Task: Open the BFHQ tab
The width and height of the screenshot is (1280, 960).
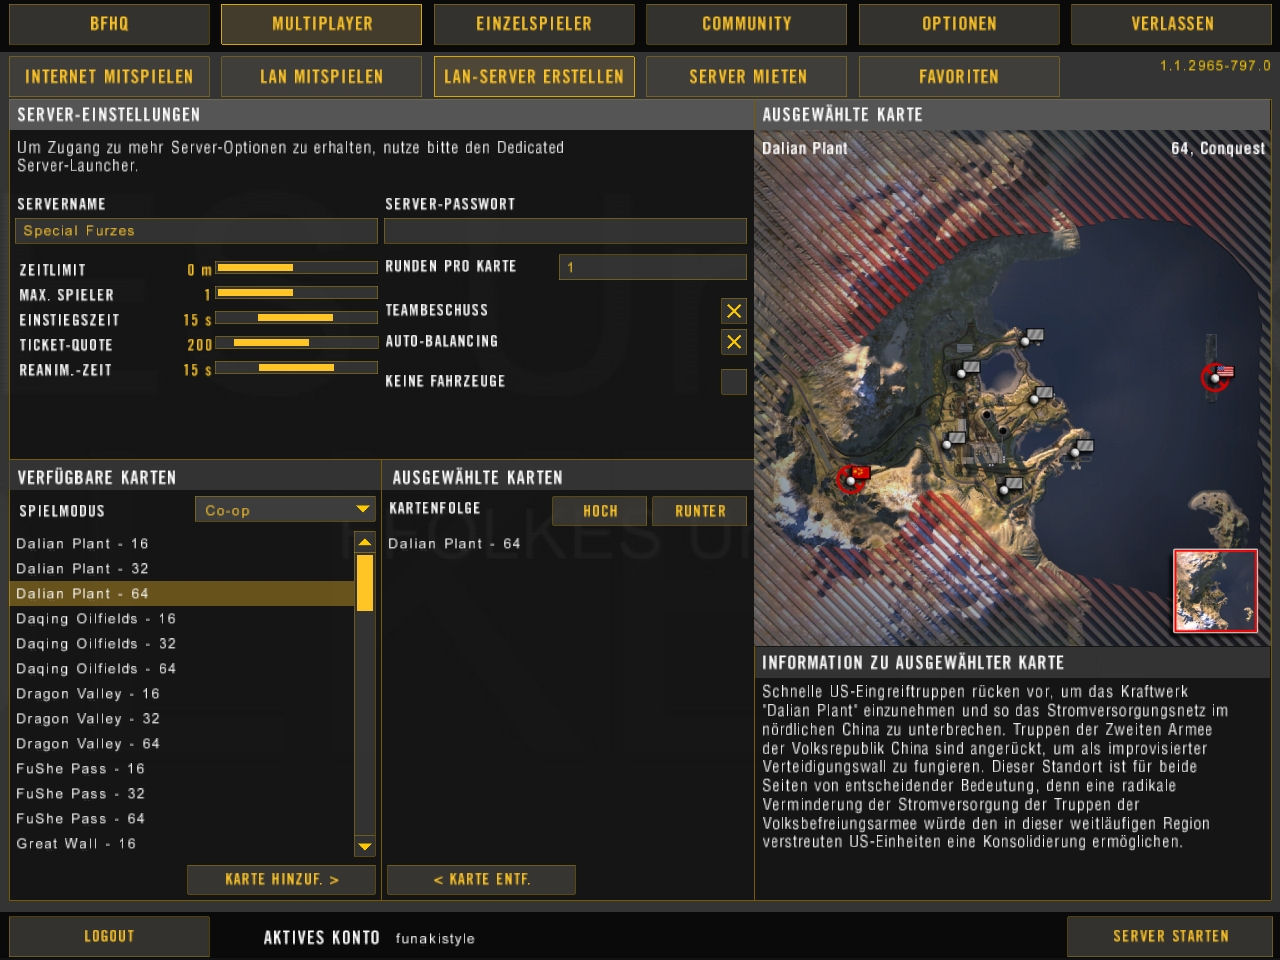Action: pos(109,24)
